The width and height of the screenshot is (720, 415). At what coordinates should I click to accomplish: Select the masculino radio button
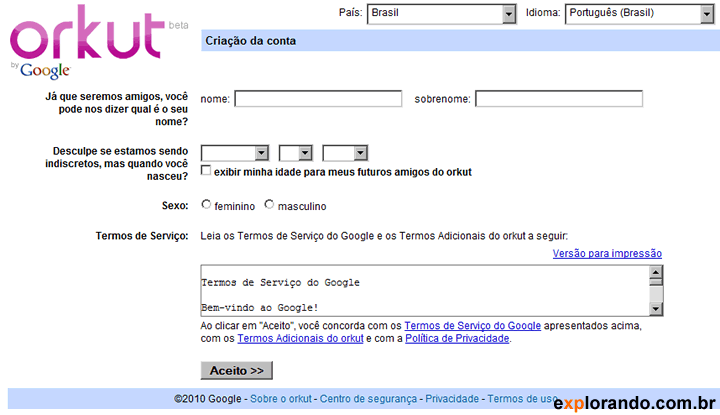pyautogui.click(x=269, y=204)
